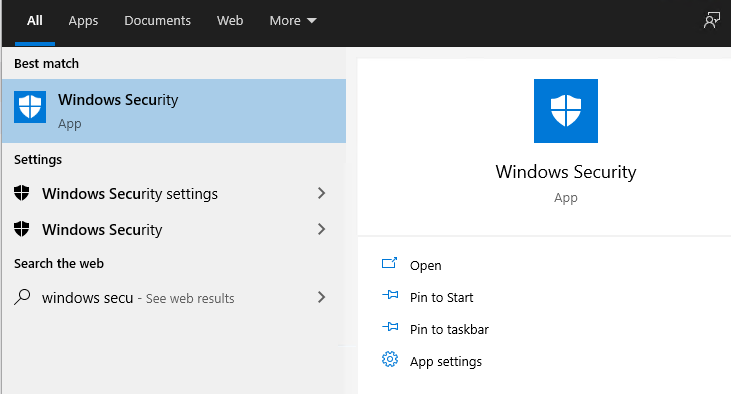Choose Pin to taskbar
The height and width of the screenshot is (394, 731).
449,329
